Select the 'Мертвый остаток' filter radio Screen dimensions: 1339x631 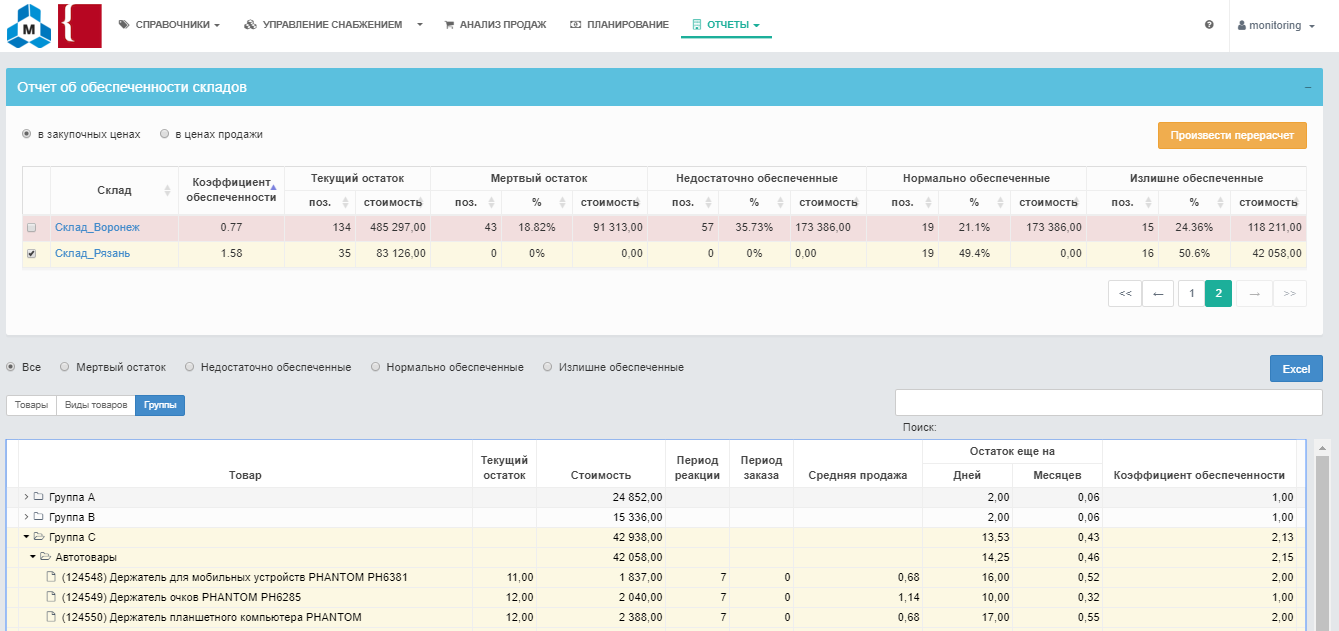point(66,367)
